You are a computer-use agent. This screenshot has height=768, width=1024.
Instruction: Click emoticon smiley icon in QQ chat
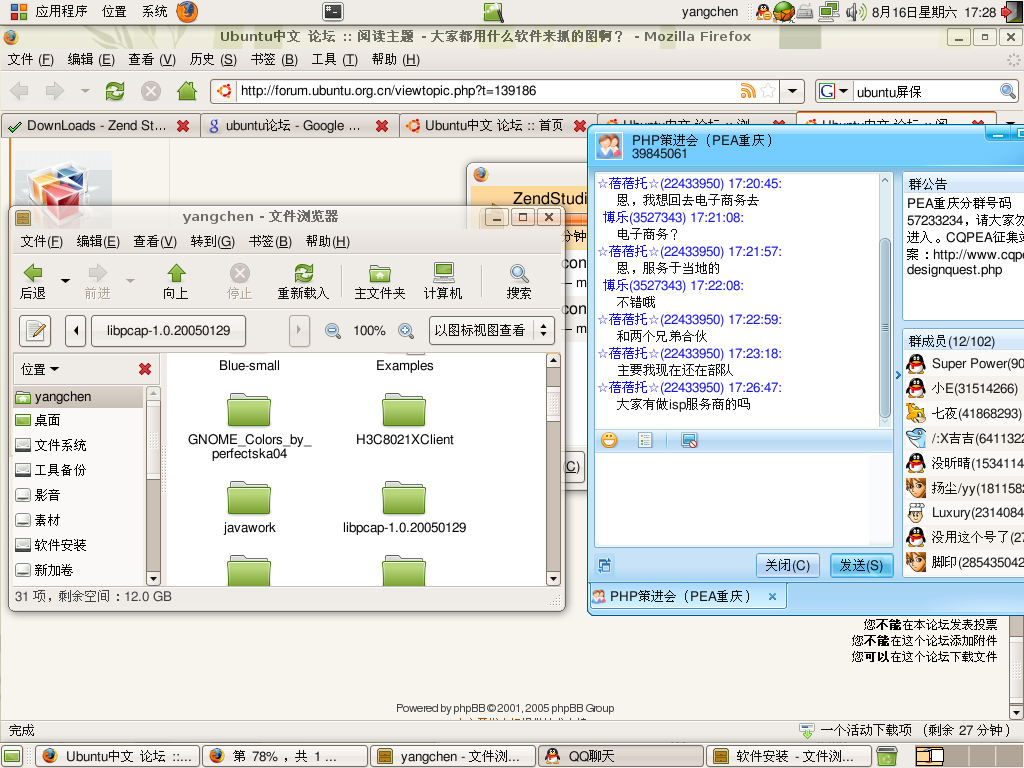click(x=609, y=440)
